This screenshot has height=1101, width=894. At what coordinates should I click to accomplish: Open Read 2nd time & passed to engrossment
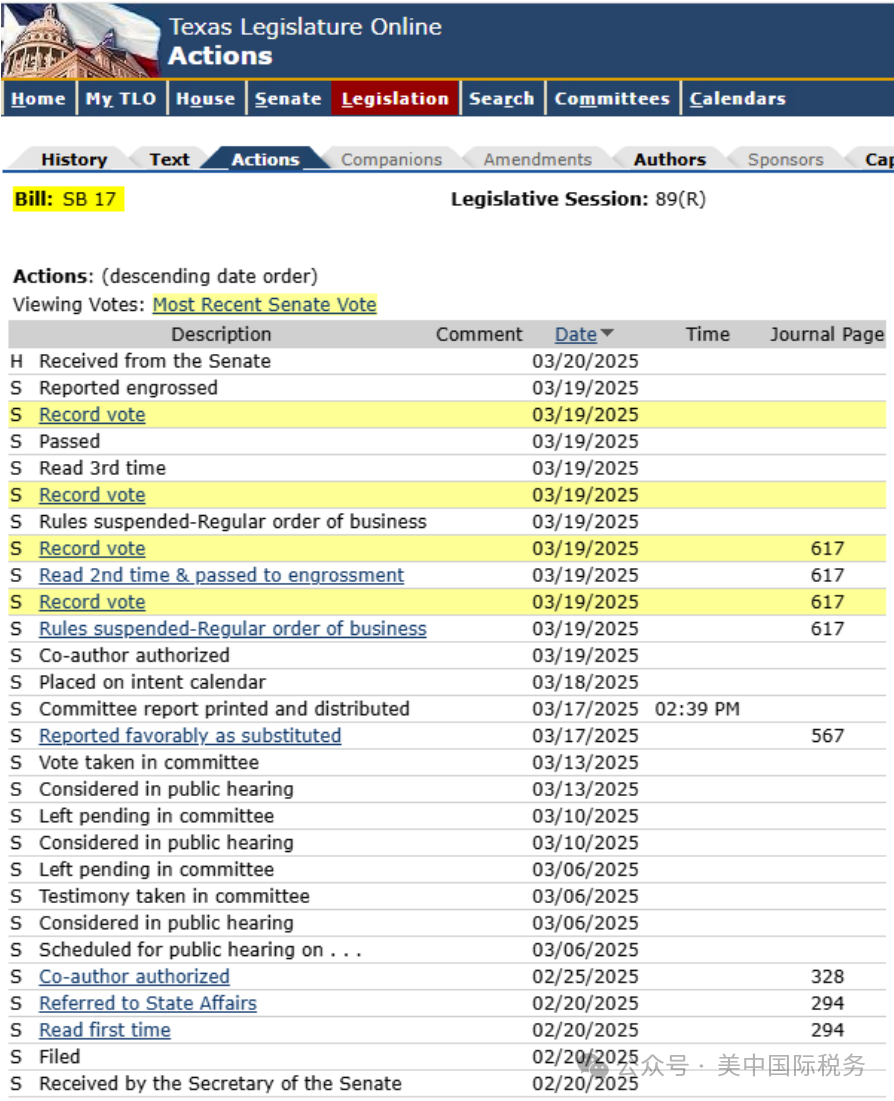pyautogui.click(x=221, y=575)
